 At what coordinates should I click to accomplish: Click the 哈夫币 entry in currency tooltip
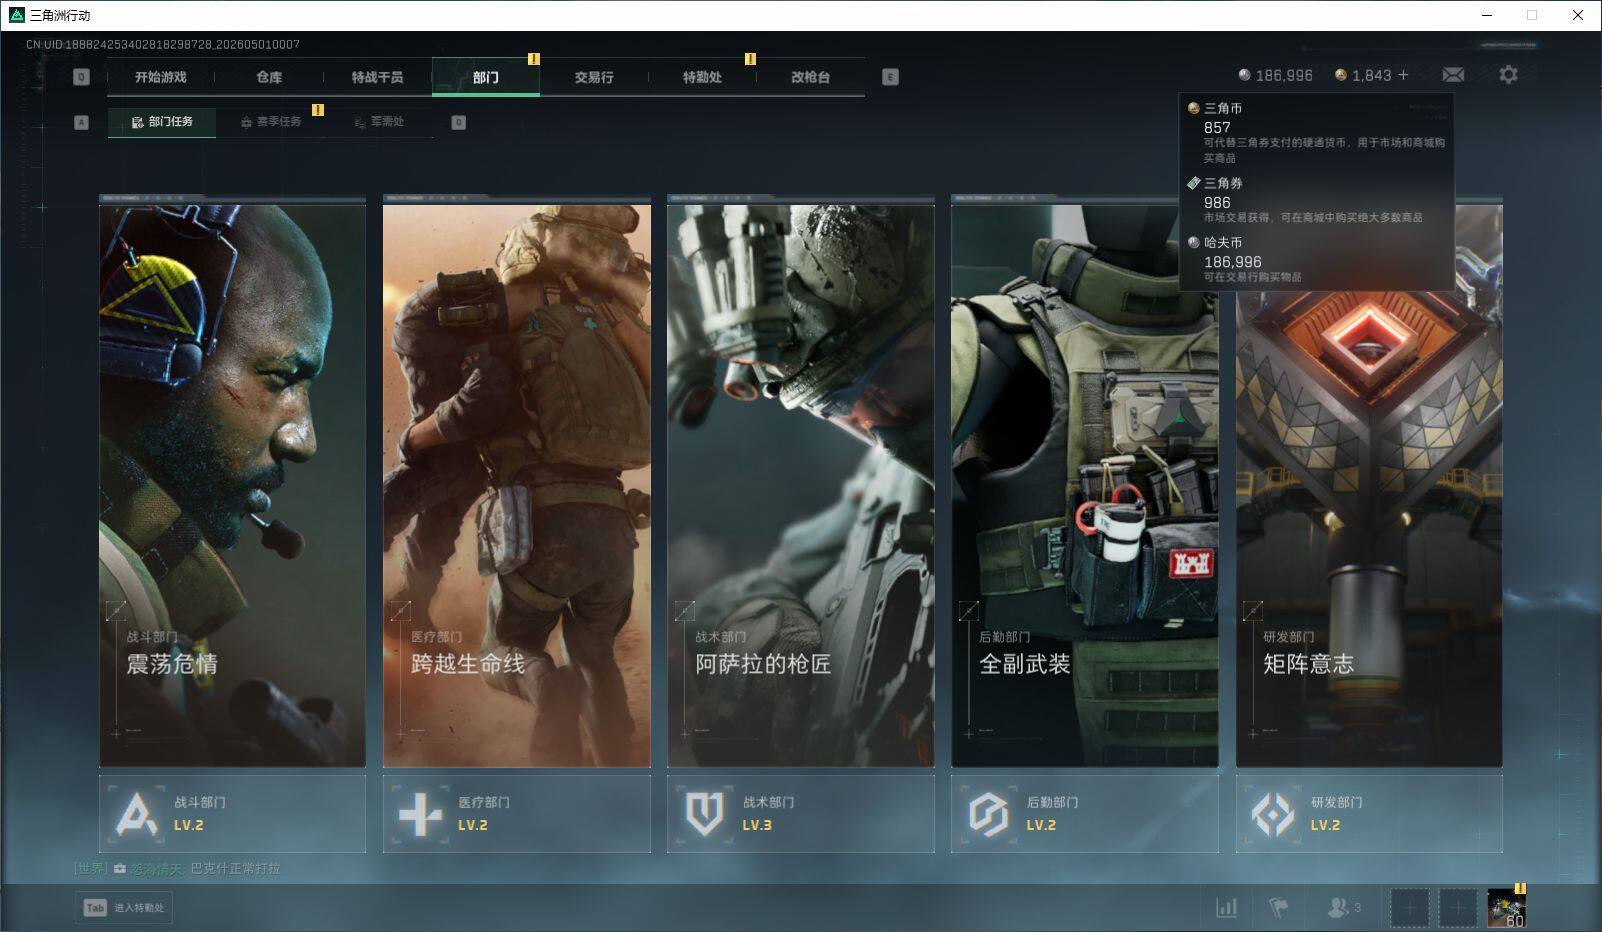[1316, 259]
